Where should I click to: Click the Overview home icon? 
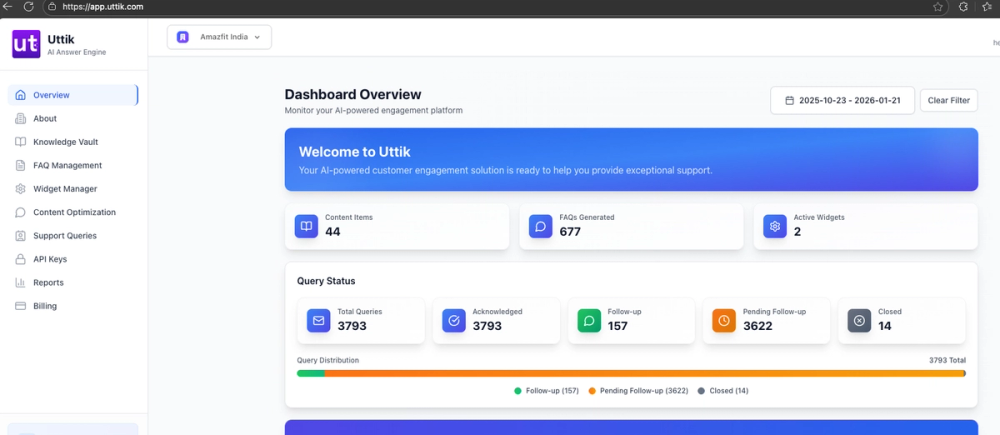click(20, 95)
